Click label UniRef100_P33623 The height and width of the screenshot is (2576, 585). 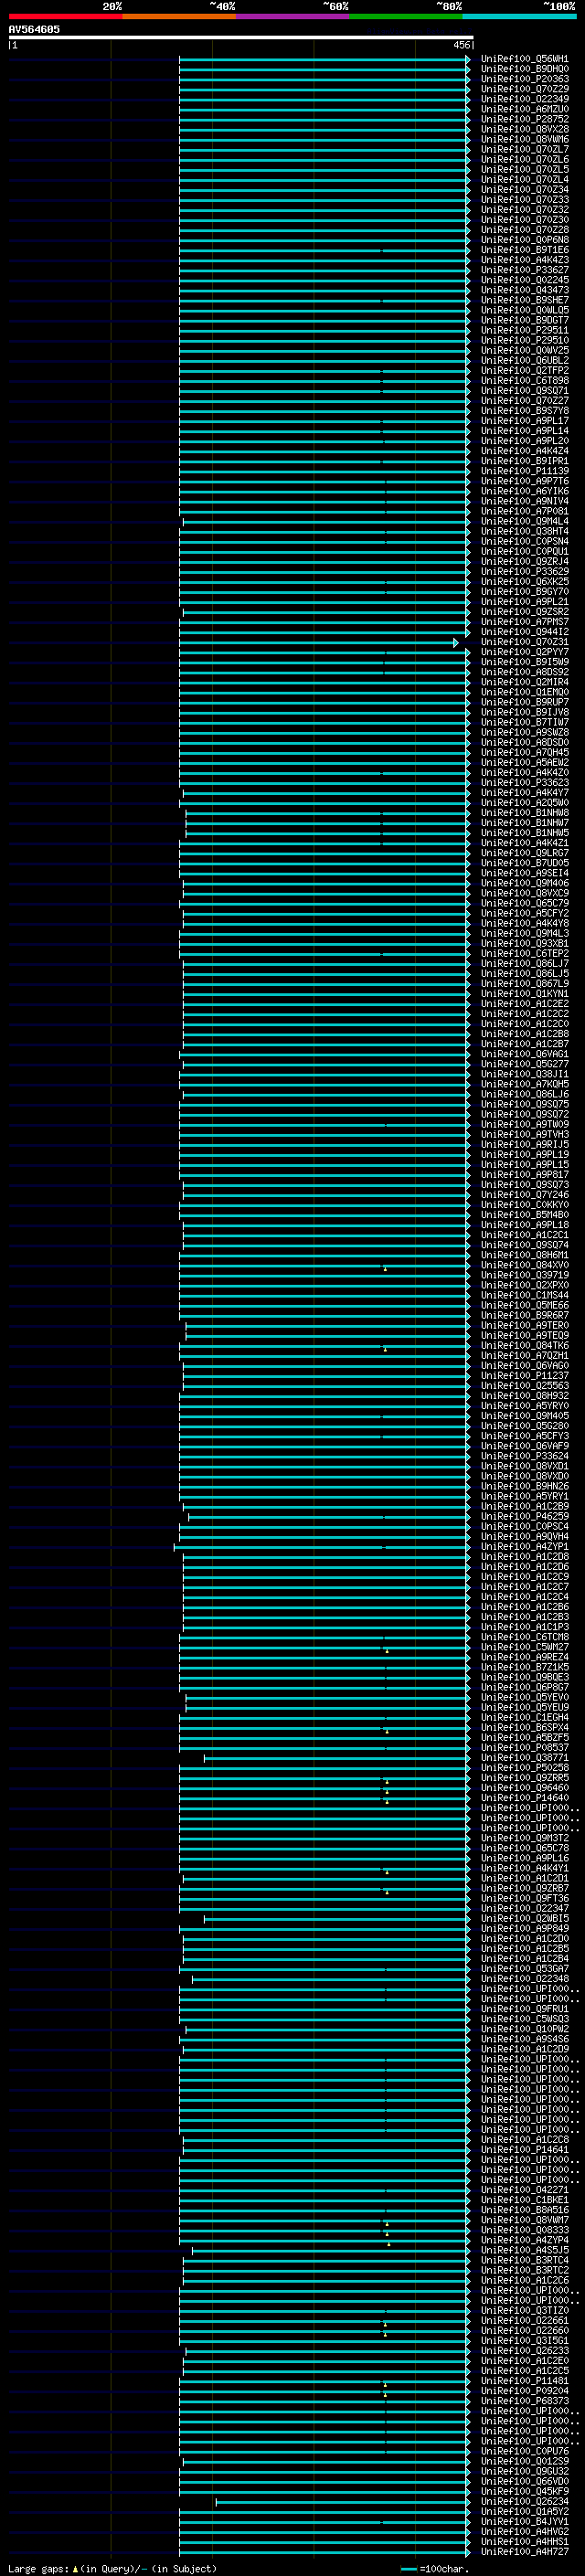click(x=525, y=783)
